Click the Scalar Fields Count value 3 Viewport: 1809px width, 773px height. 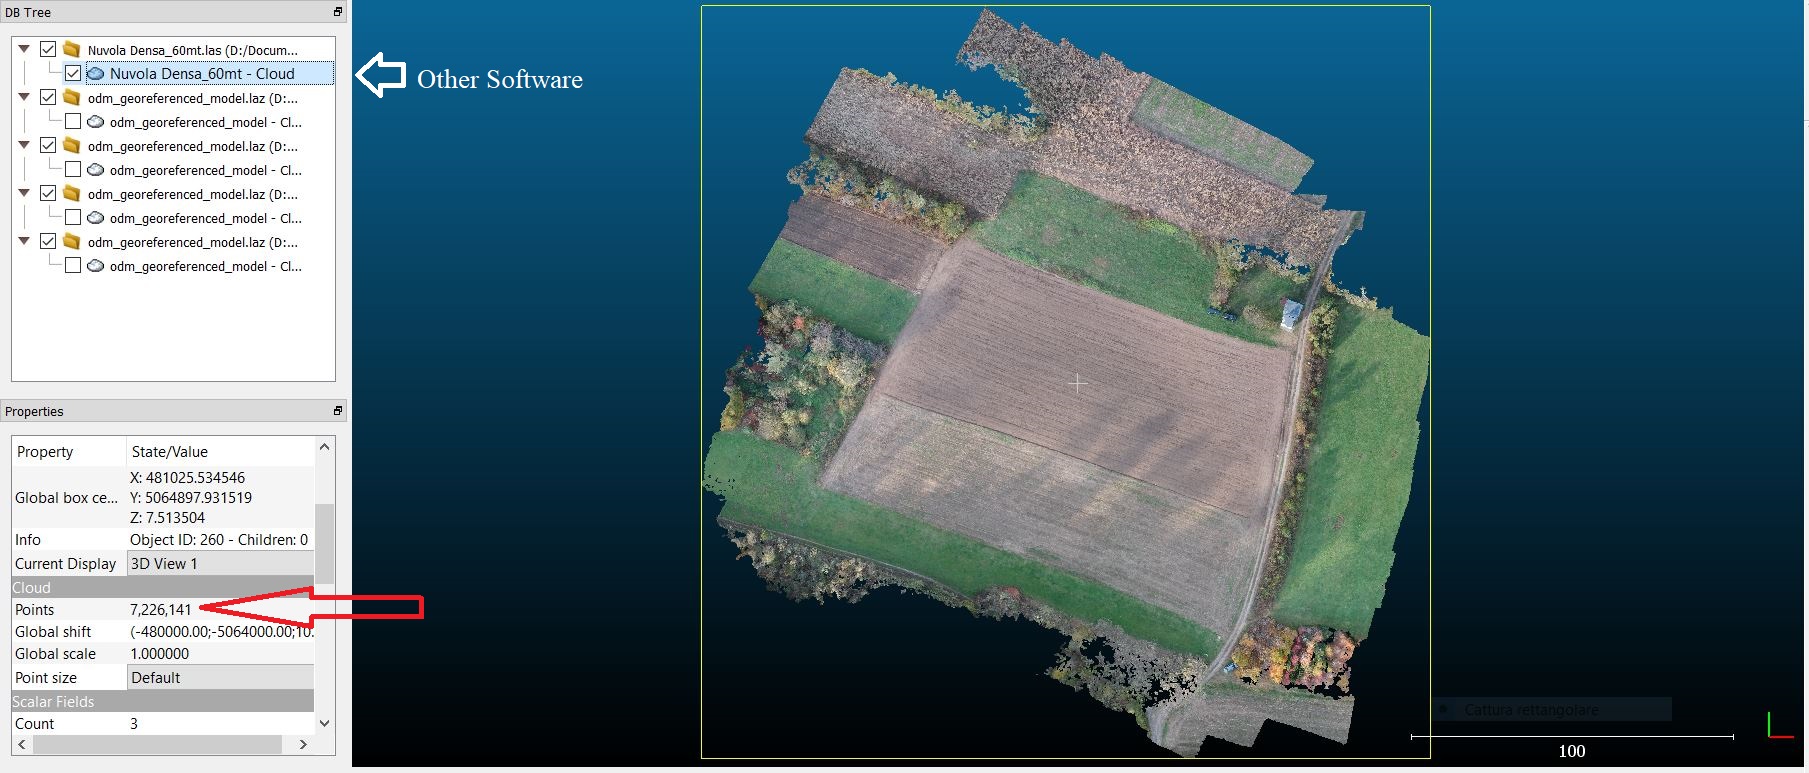[x=134, y=724]
